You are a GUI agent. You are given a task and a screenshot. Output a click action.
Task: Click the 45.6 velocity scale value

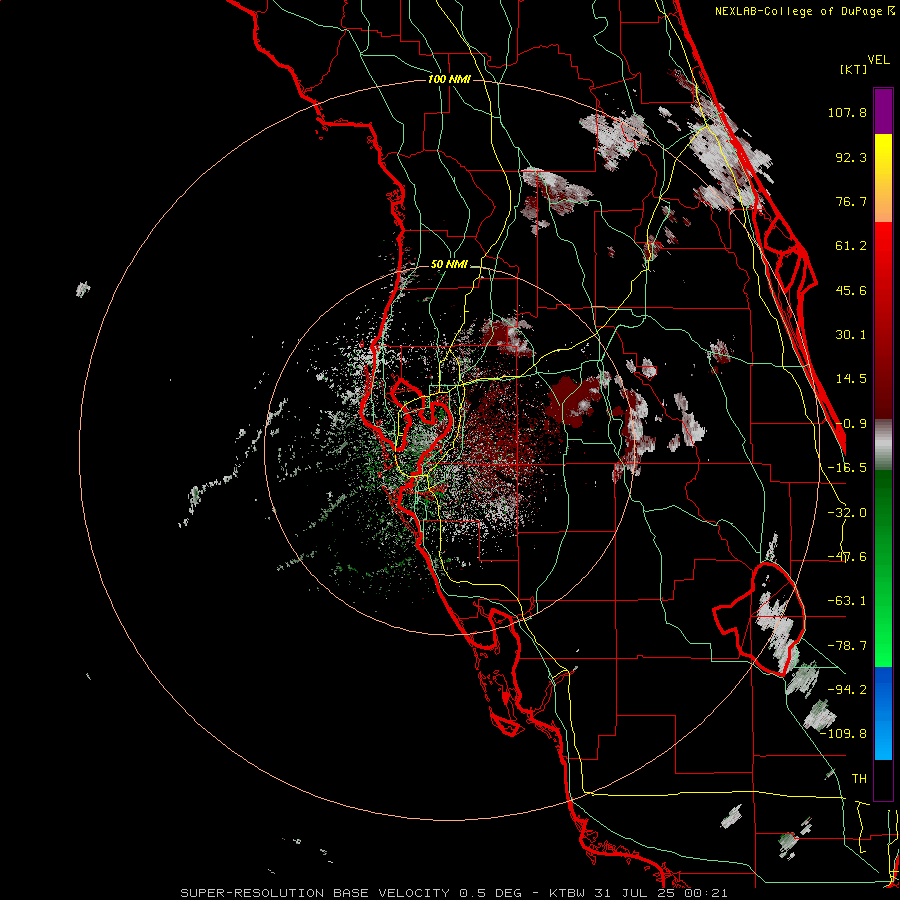(x=851, y=290)
